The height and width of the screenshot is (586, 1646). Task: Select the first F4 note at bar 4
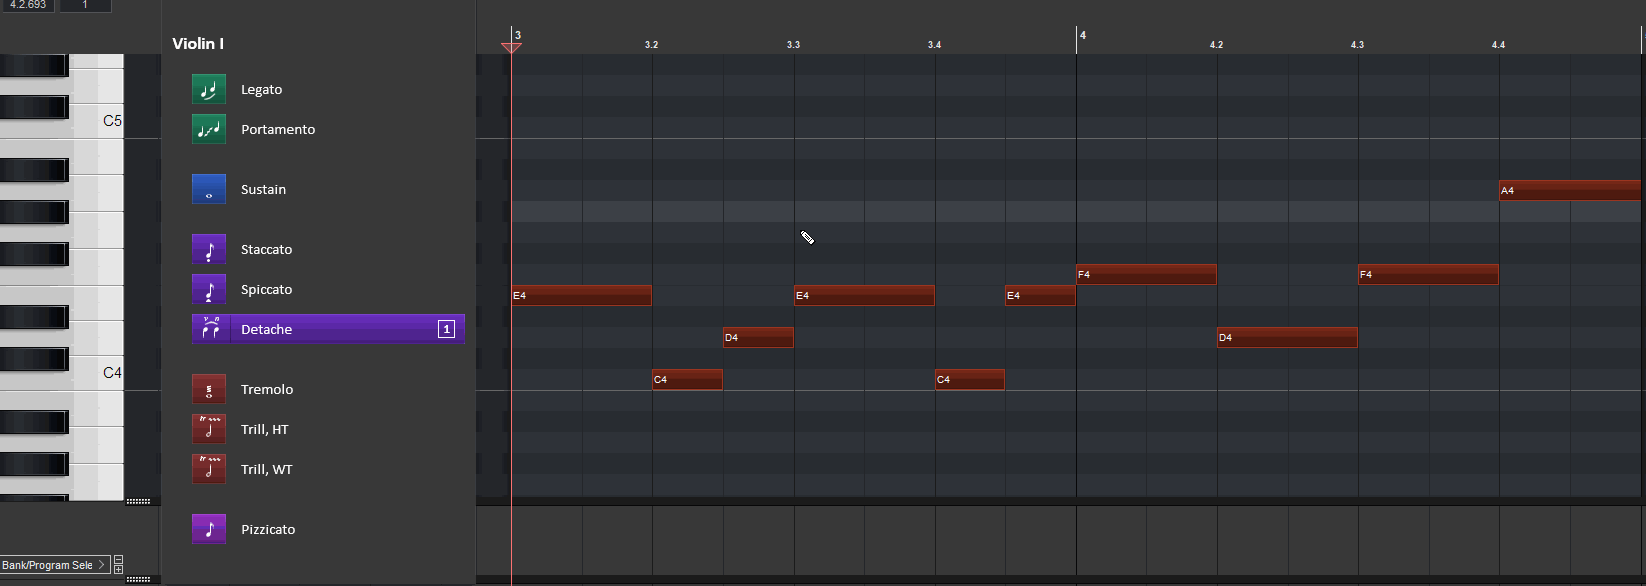click(1146, 274)
